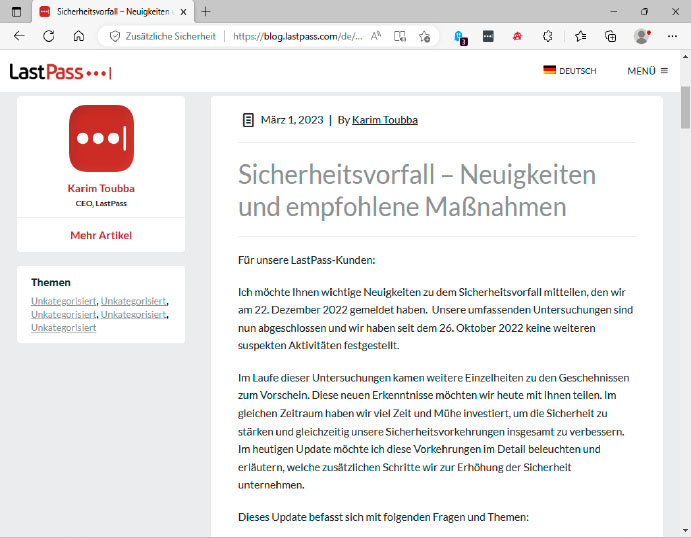Open Mehr Artikel link
Viewport: 691px width, 538px height.
[x=101, y=235]
